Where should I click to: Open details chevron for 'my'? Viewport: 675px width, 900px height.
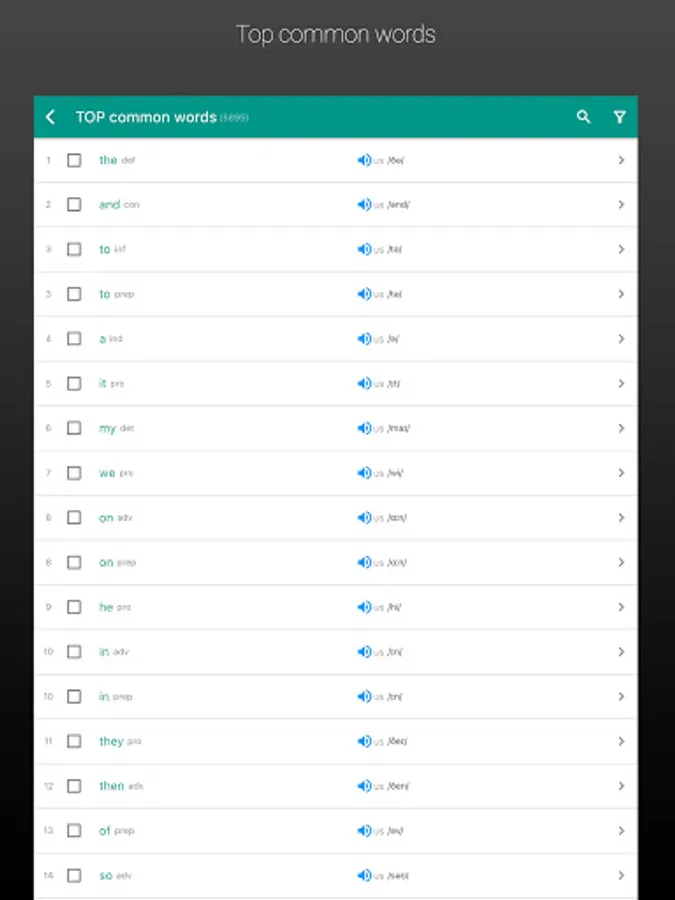click(x=621, y=428)
